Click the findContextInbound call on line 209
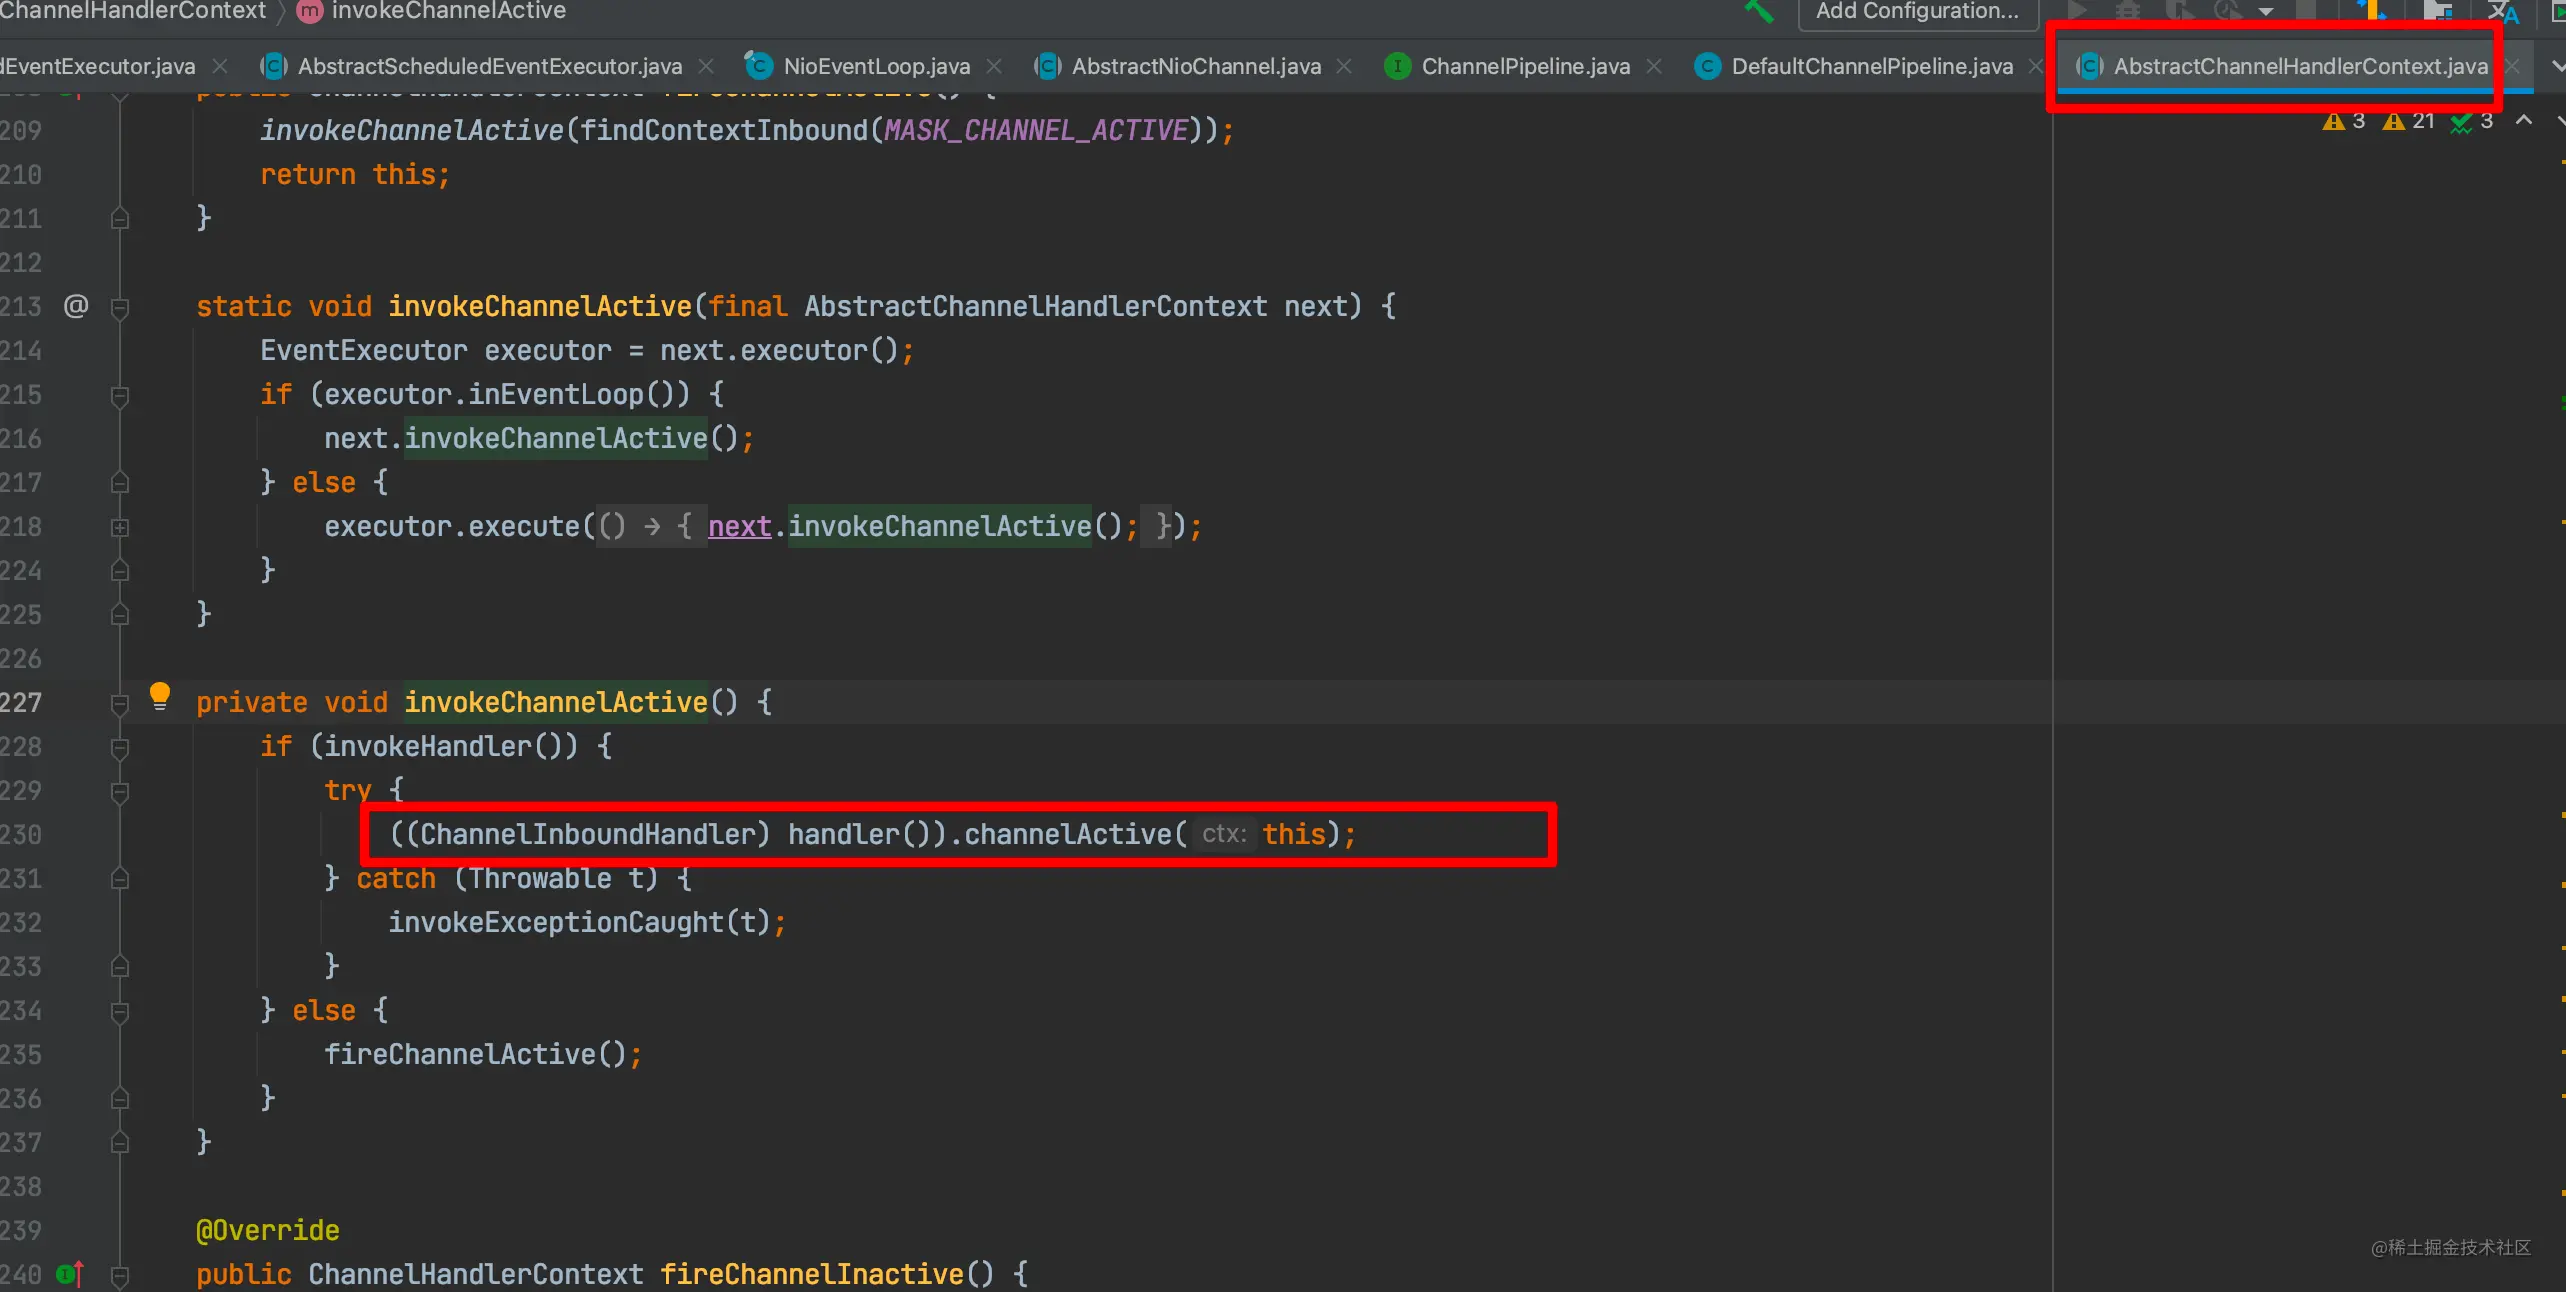 [724, 130]
